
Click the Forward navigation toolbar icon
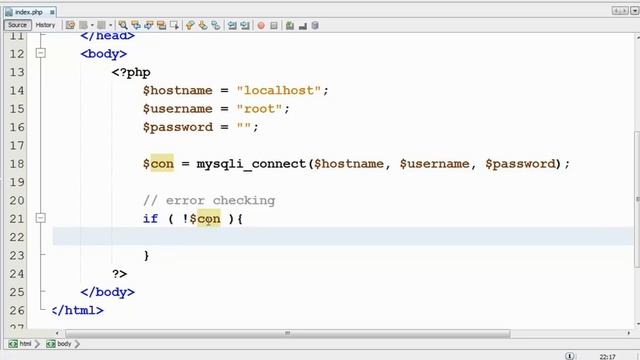tap(101, 25)
